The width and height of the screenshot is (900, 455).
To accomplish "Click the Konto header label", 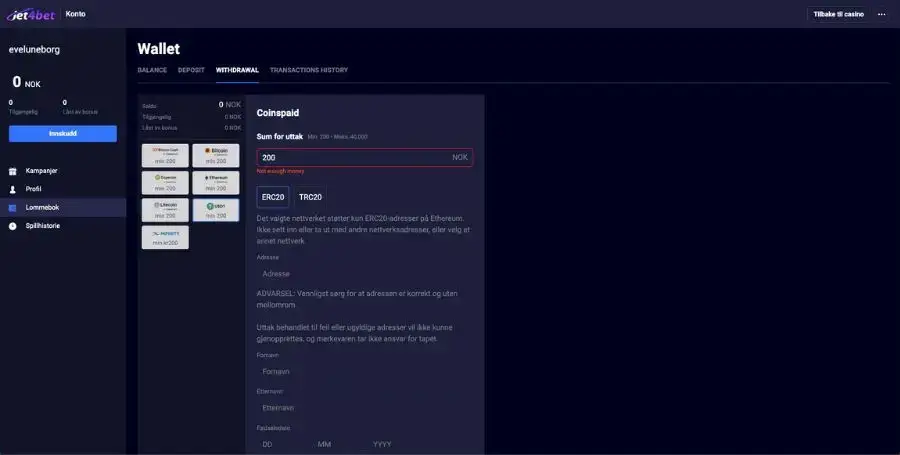I will pyautogui.click(x=75, y=14).
